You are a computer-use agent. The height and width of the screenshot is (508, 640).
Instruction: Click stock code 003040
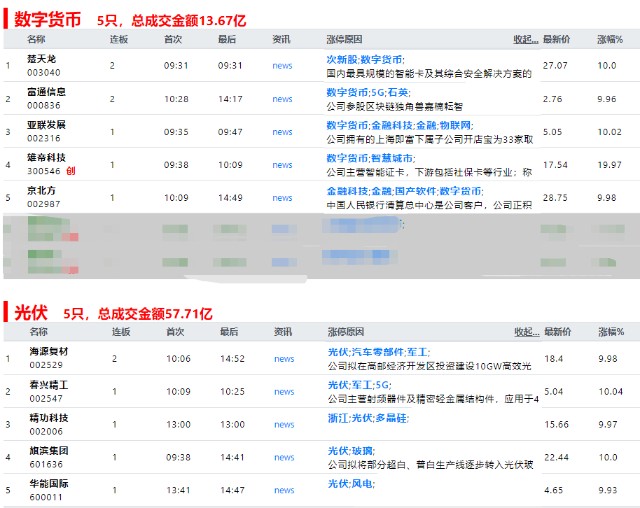click(44, 73)
